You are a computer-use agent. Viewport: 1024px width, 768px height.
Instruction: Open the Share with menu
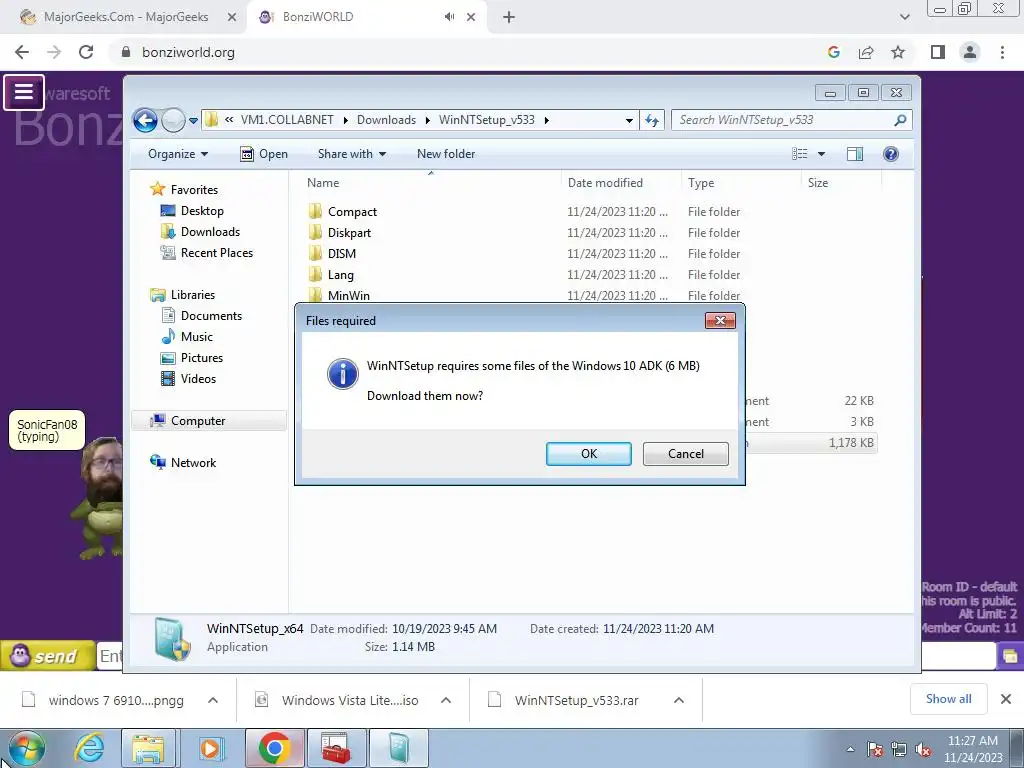351,154
